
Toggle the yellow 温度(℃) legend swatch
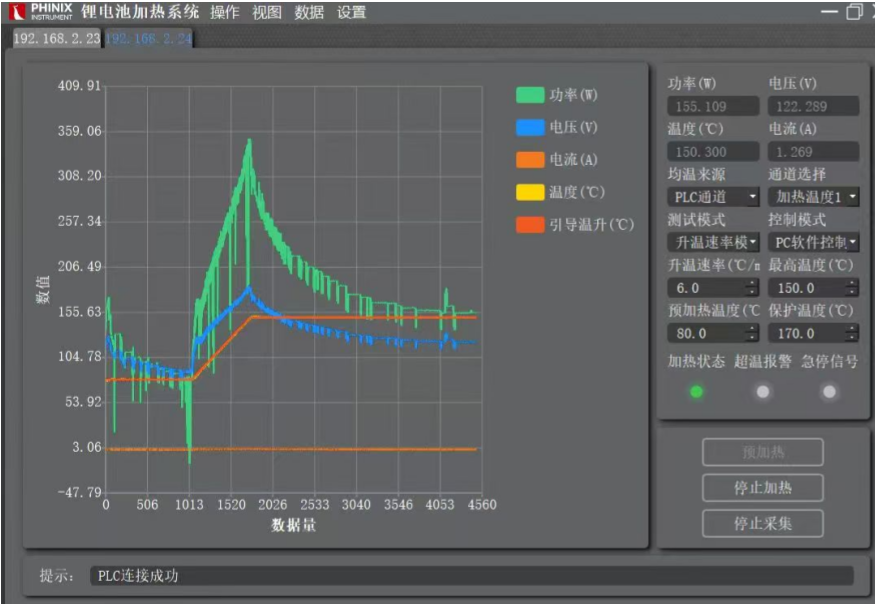[x=529, y=192]
